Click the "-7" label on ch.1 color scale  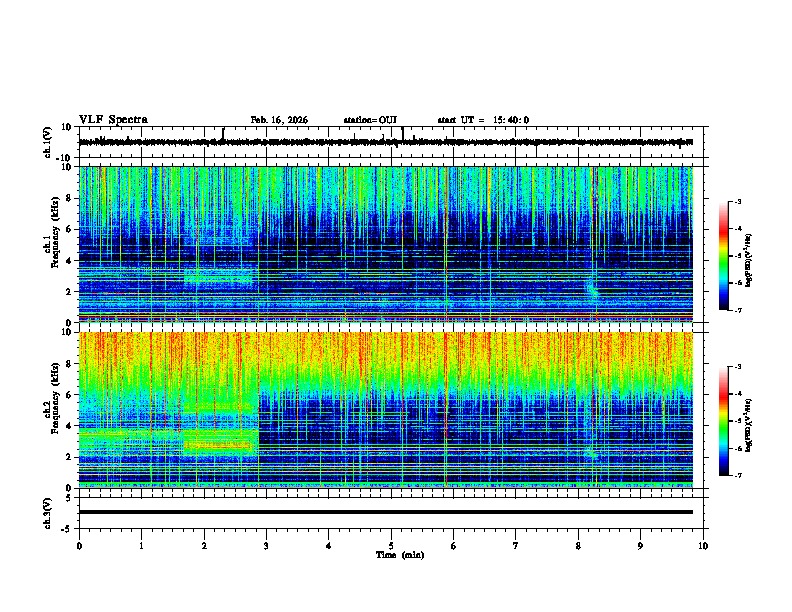pos(738,310)
